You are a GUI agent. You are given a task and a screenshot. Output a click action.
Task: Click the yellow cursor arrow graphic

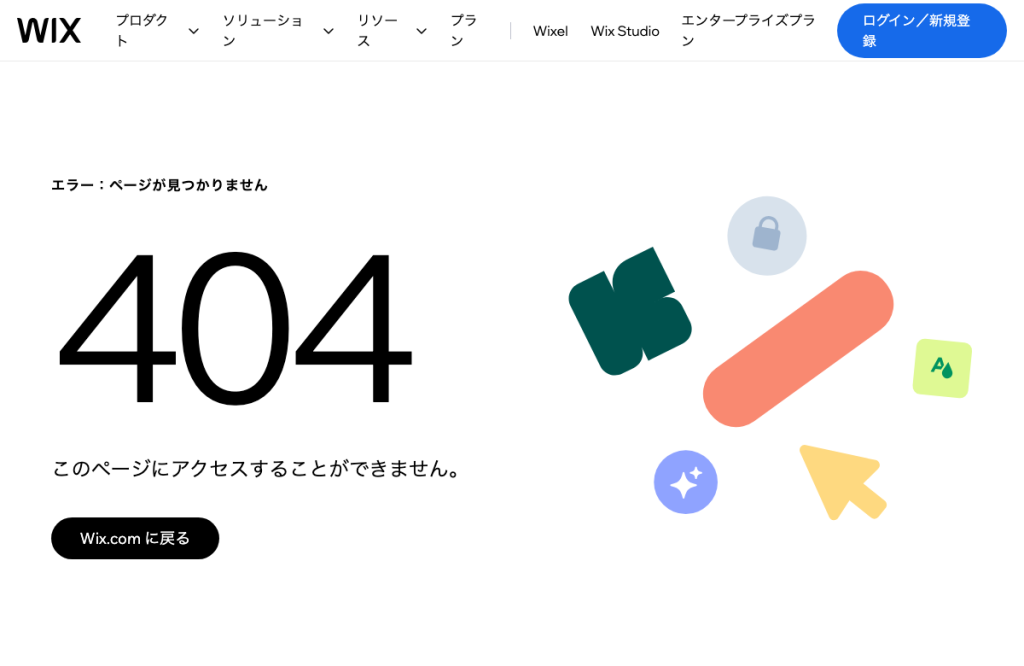click(842, 482)
